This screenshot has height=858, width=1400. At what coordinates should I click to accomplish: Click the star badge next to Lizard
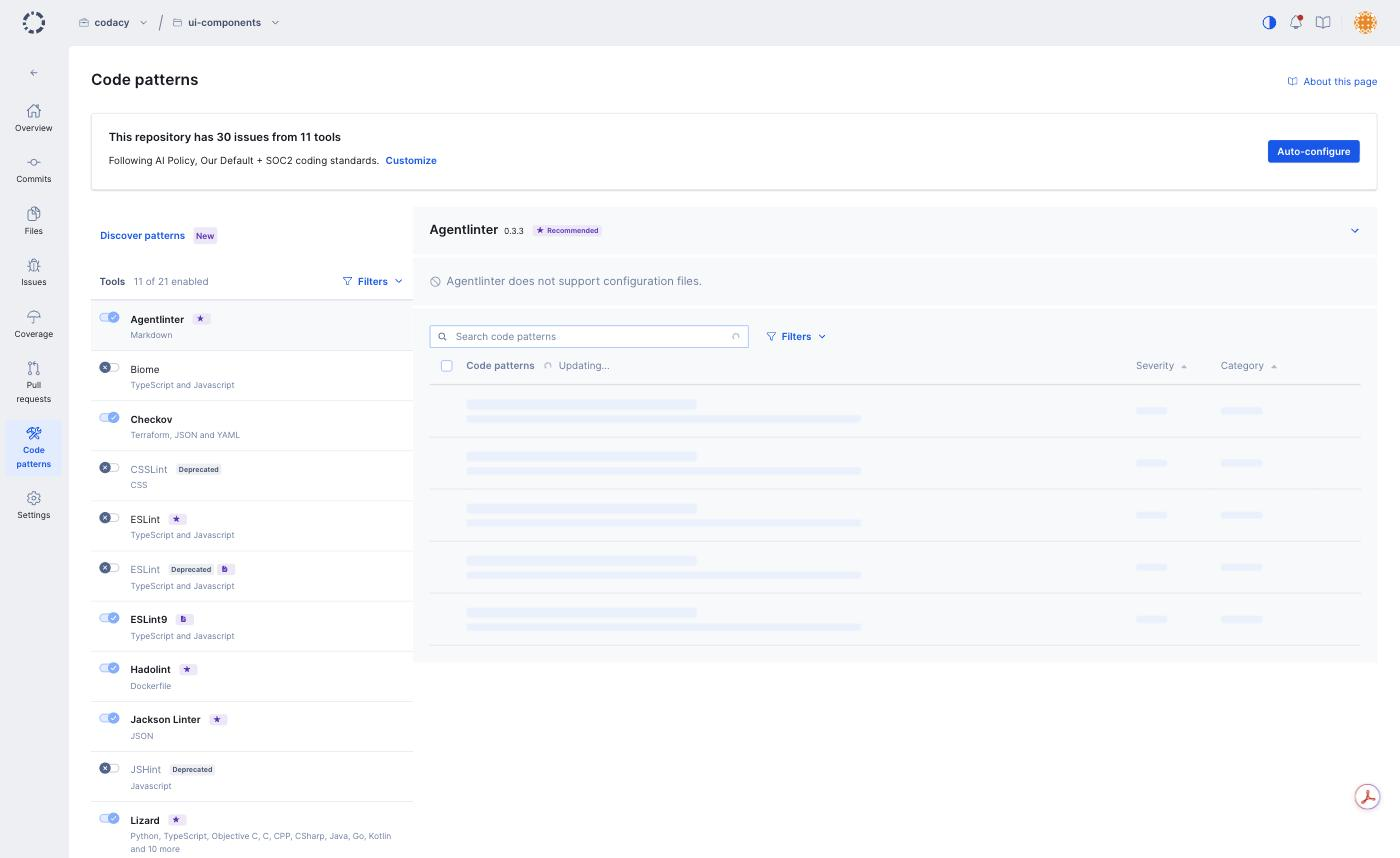click(x=176, y=820)
